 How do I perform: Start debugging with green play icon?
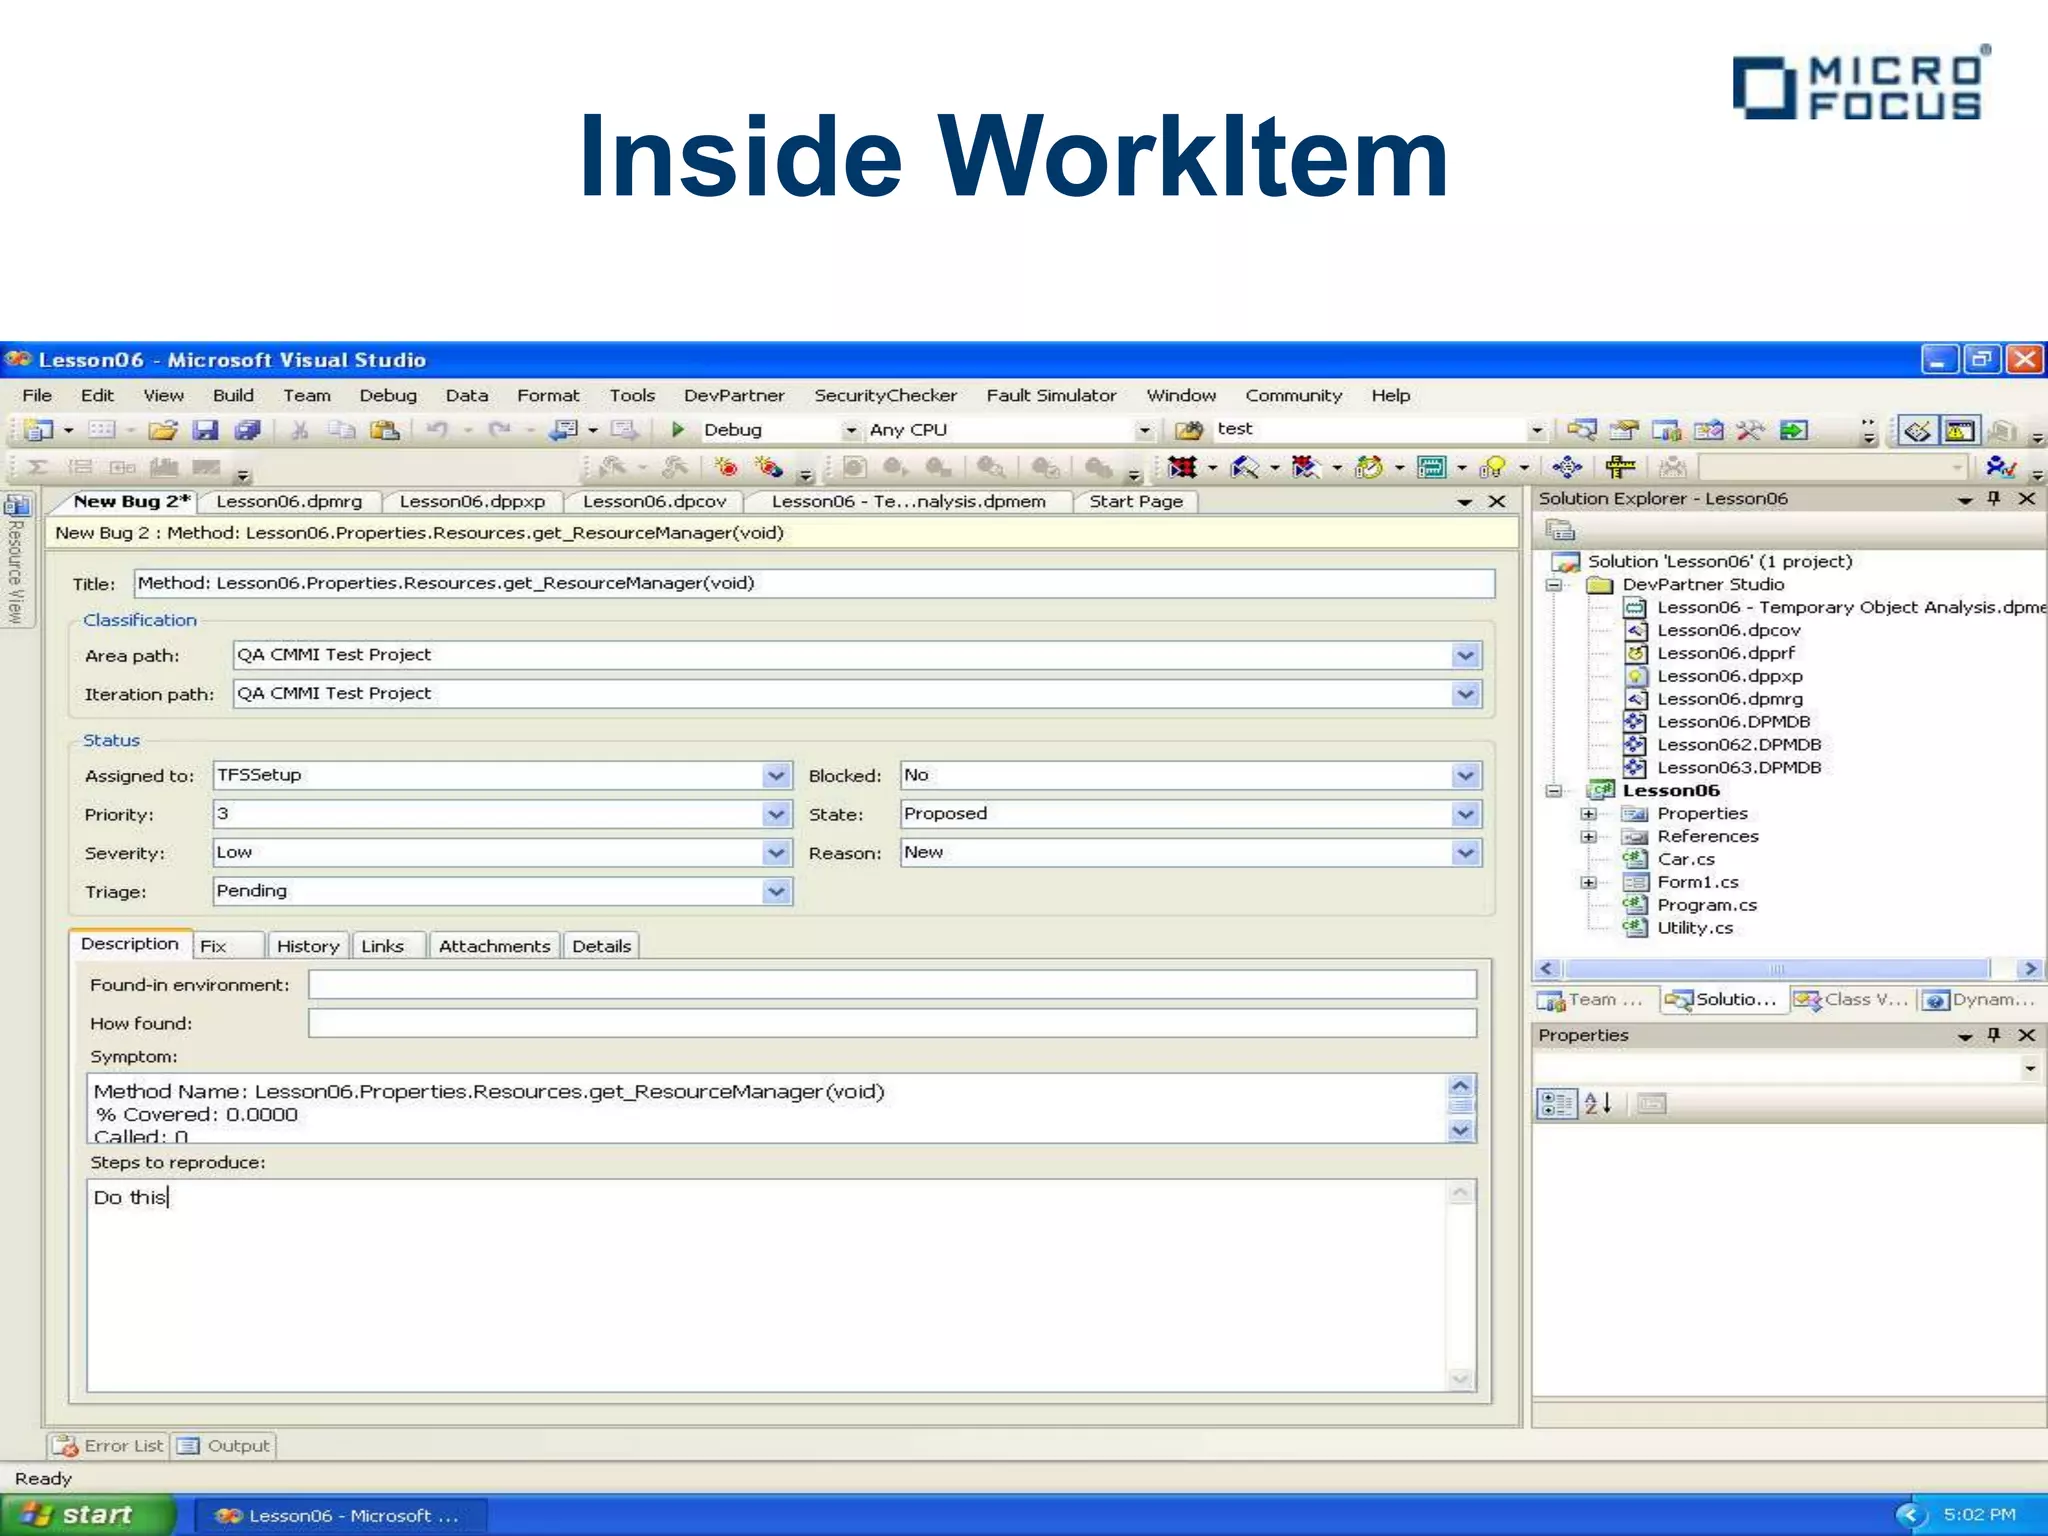tap(678, 429)
